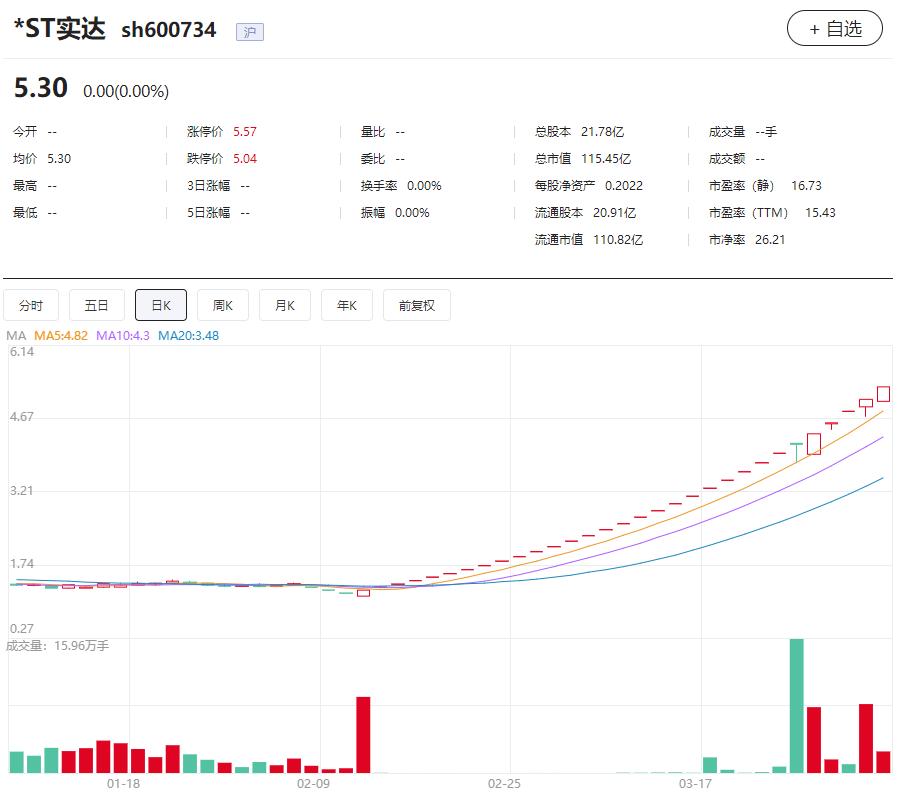Click the stock code sh600734
Viewport: 900px width, 794px height.
point(168,29)
